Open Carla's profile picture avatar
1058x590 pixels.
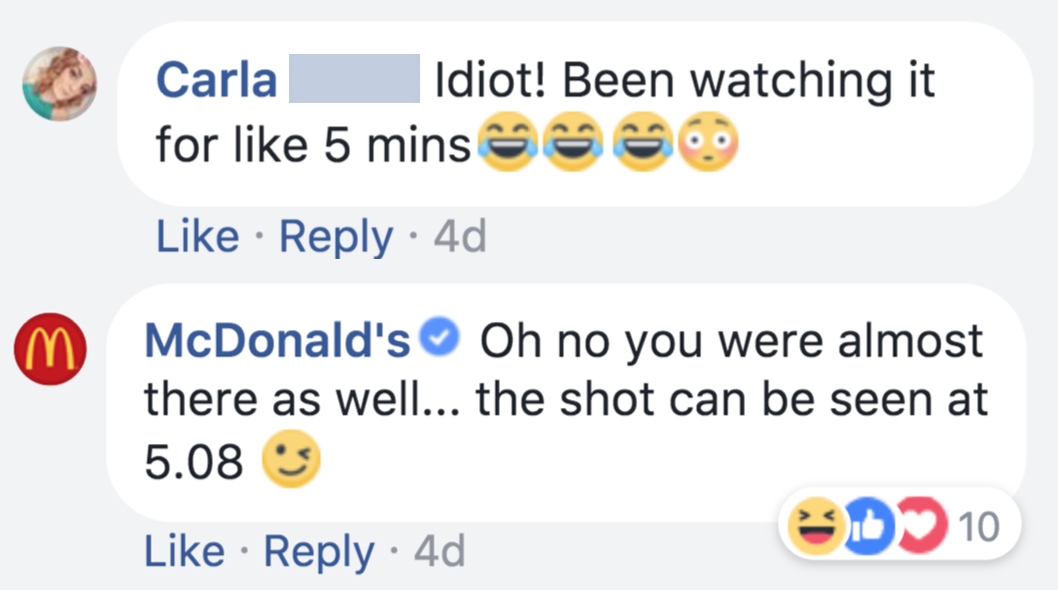click(x=60, y=84)
